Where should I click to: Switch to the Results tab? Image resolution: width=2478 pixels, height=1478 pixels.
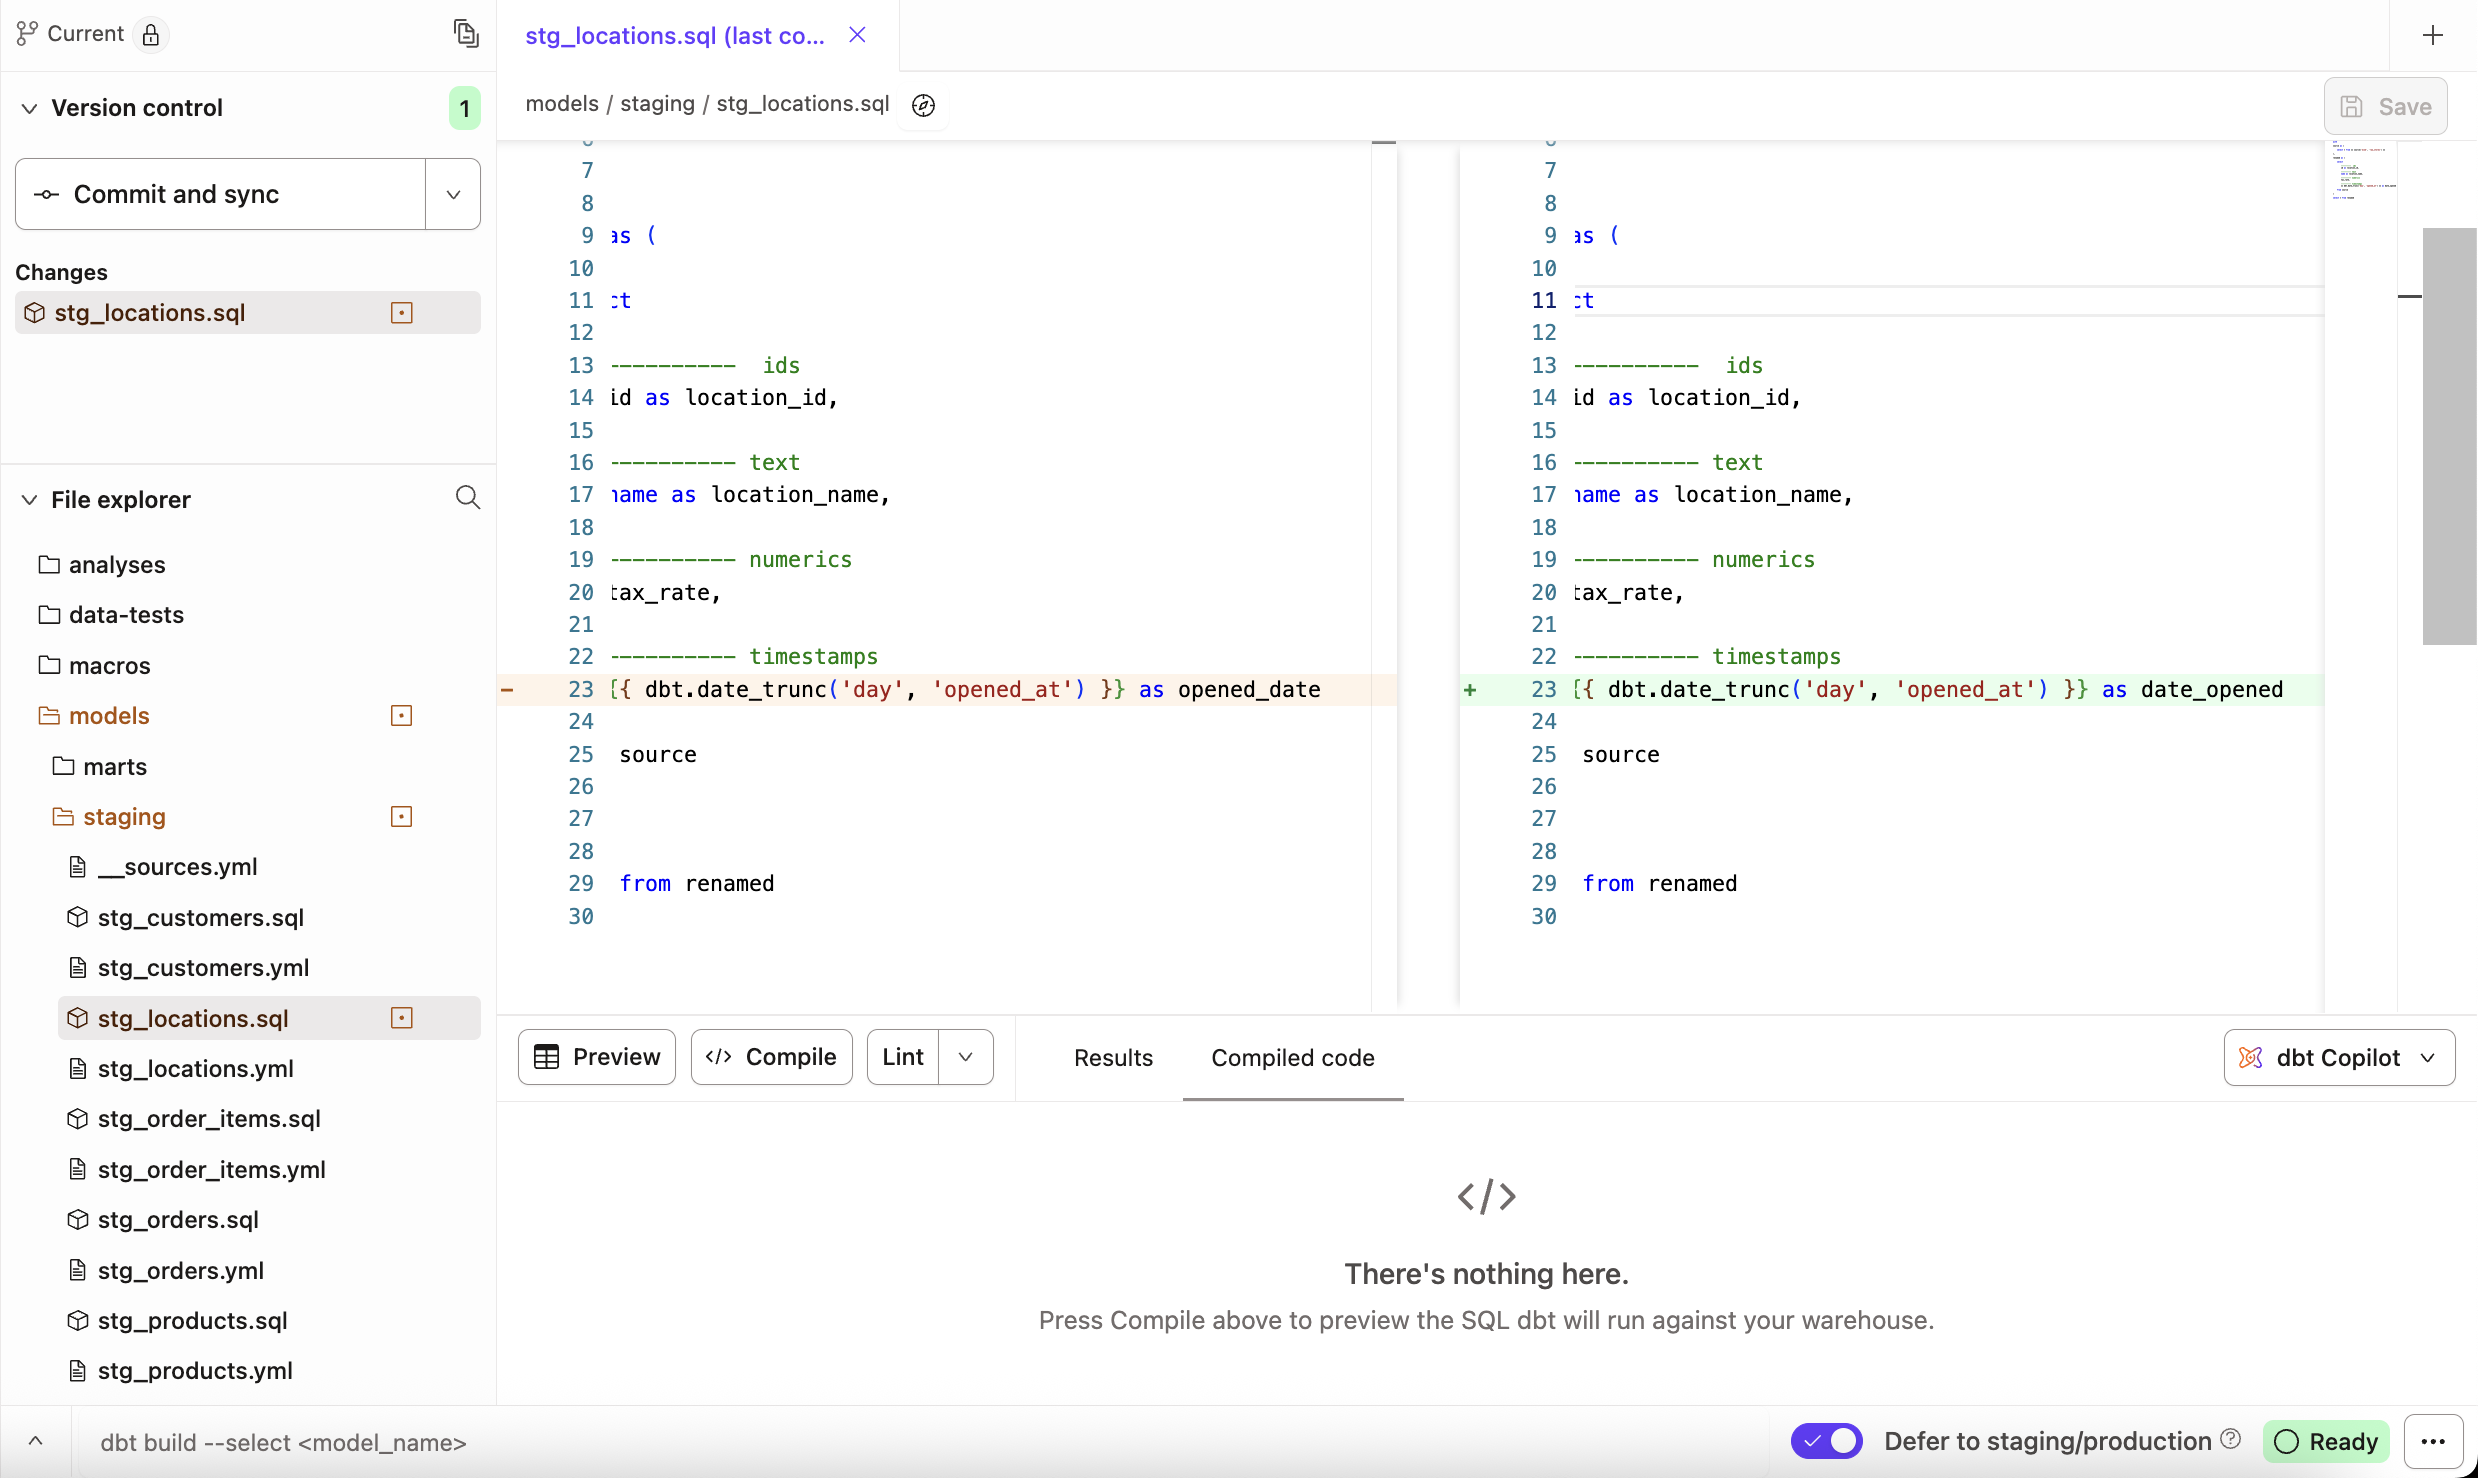(x=1113, y=1057)
